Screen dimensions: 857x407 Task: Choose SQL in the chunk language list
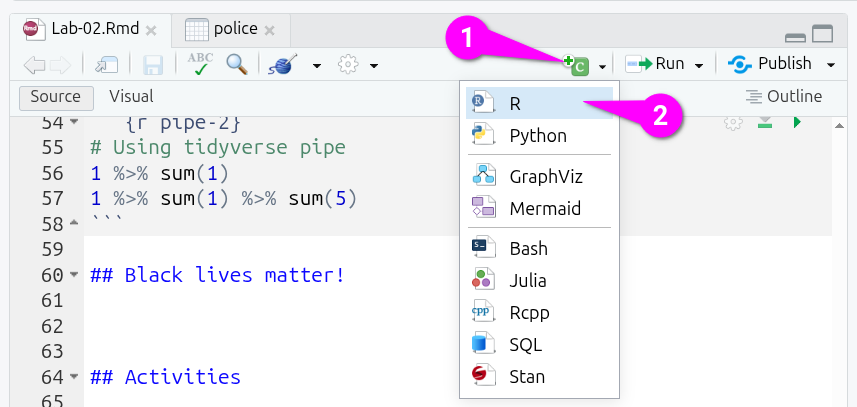525,344
